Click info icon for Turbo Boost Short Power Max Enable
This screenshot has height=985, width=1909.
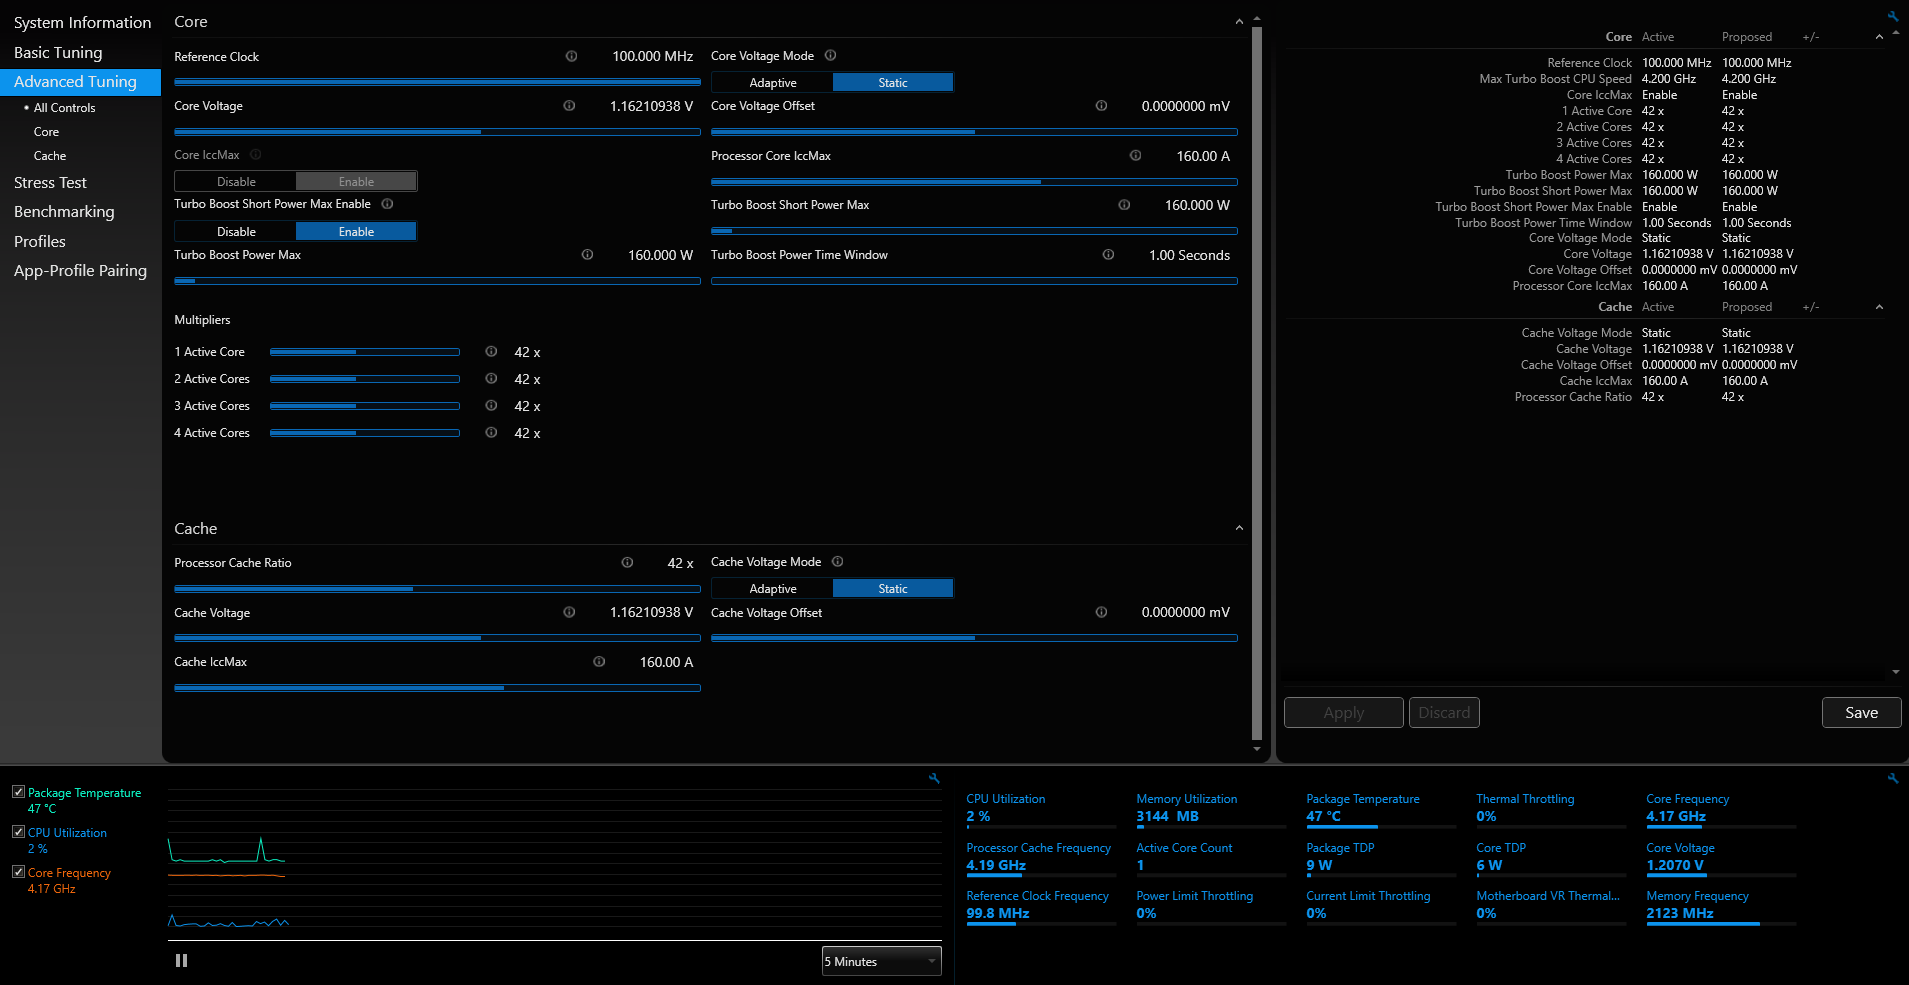click(x=387, y=203)
